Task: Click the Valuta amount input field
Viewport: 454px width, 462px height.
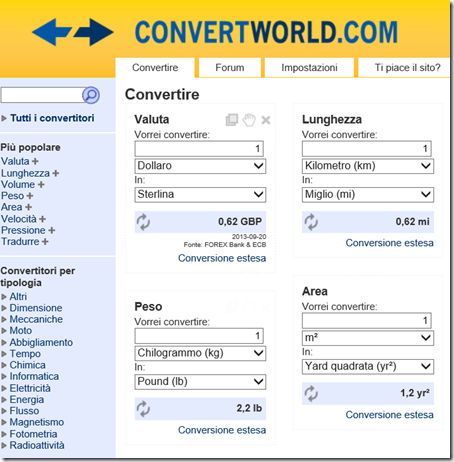Action: [x=199, y=149]
